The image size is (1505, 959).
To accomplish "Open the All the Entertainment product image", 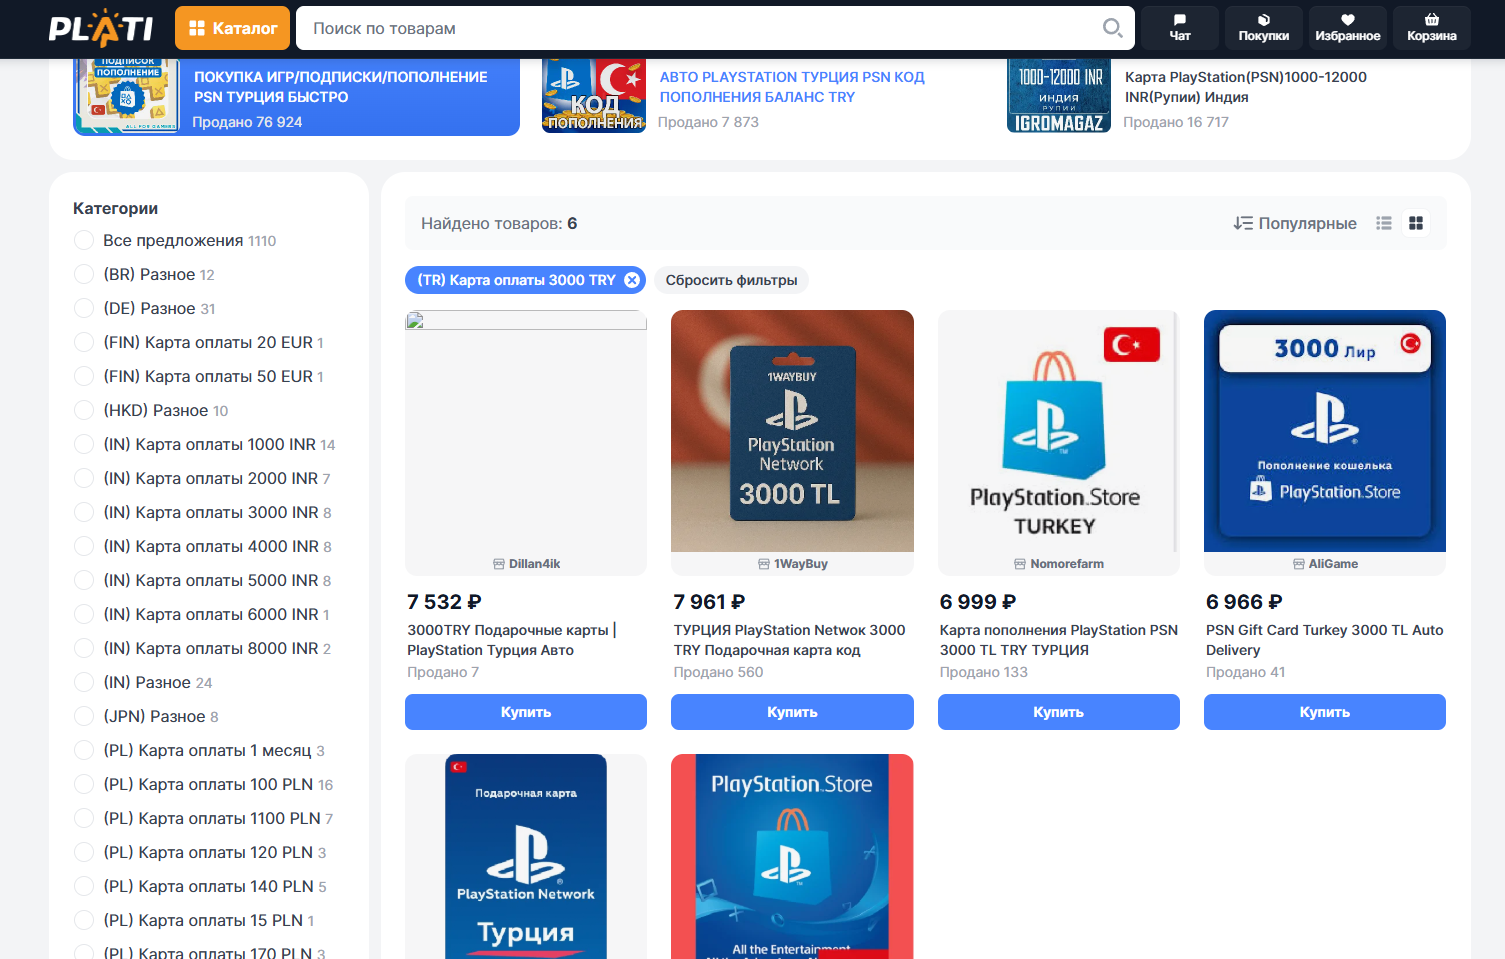I will click(x=792, y=856).
